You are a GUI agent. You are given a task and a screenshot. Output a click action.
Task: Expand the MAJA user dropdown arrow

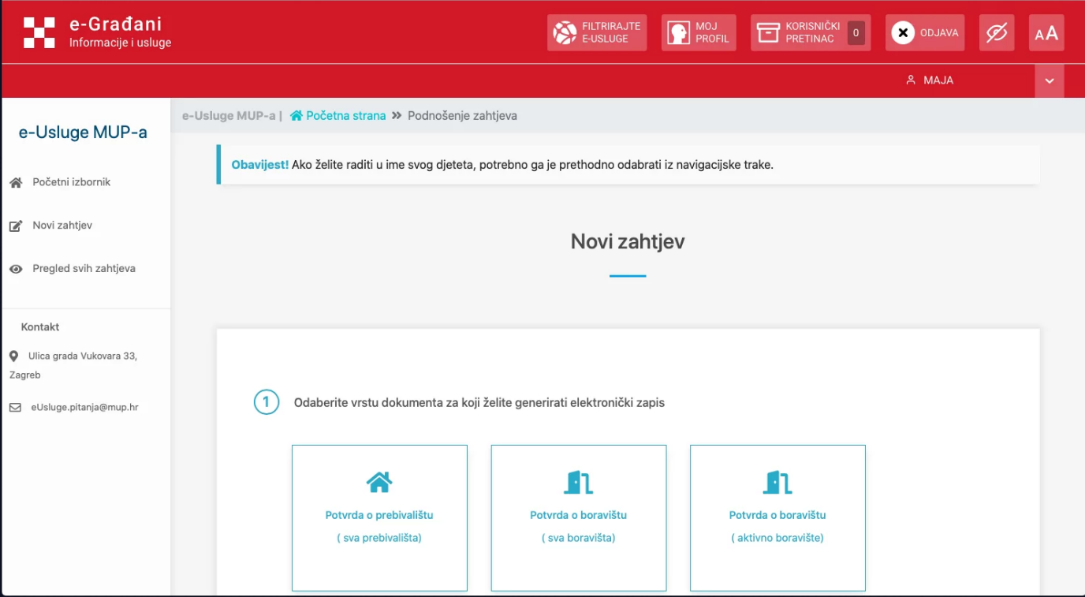(x=1049, y=80)
